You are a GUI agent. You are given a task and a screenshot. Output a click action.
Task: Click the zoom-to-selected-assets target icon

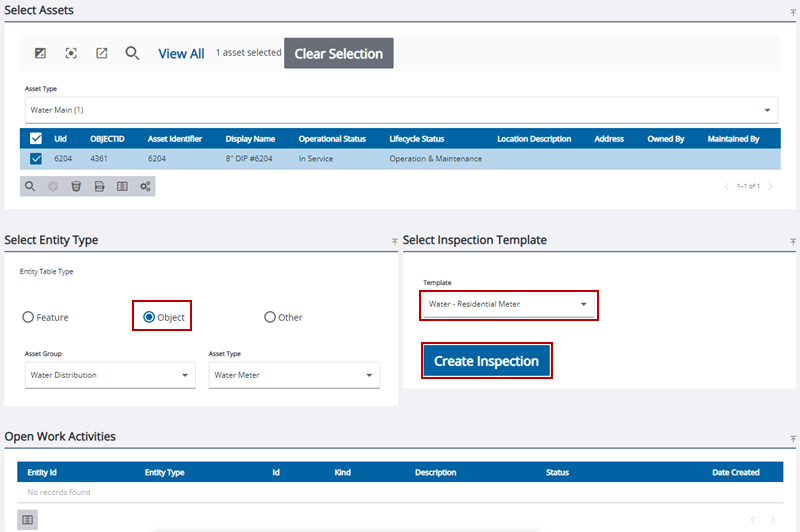[71, 53]
